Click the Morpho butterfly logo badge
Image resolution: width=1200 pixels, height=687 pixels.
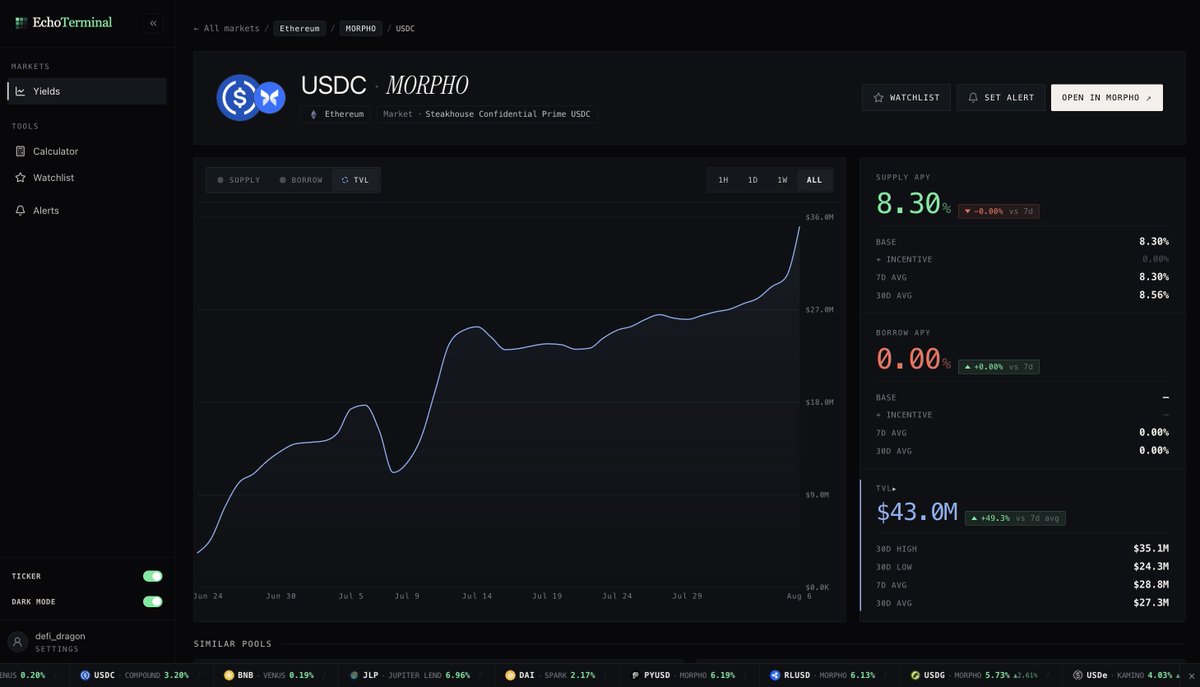270,98
